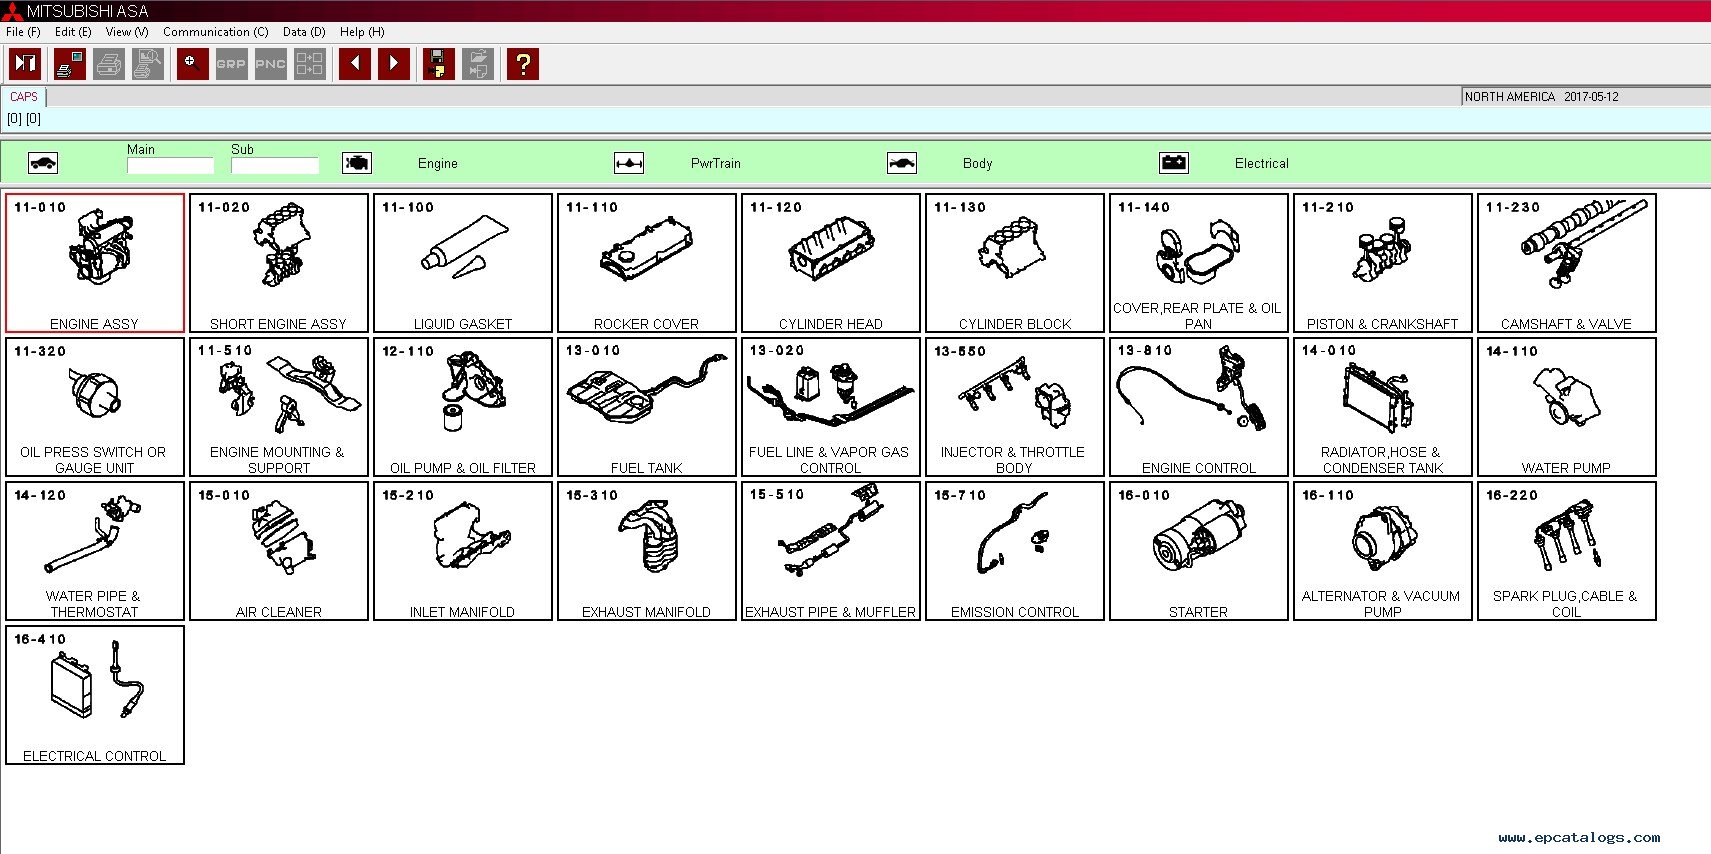Open the 15-310 Exhaust Manifold group
Viewport: 1711px width, 854px height.
[x=646, y=551]
